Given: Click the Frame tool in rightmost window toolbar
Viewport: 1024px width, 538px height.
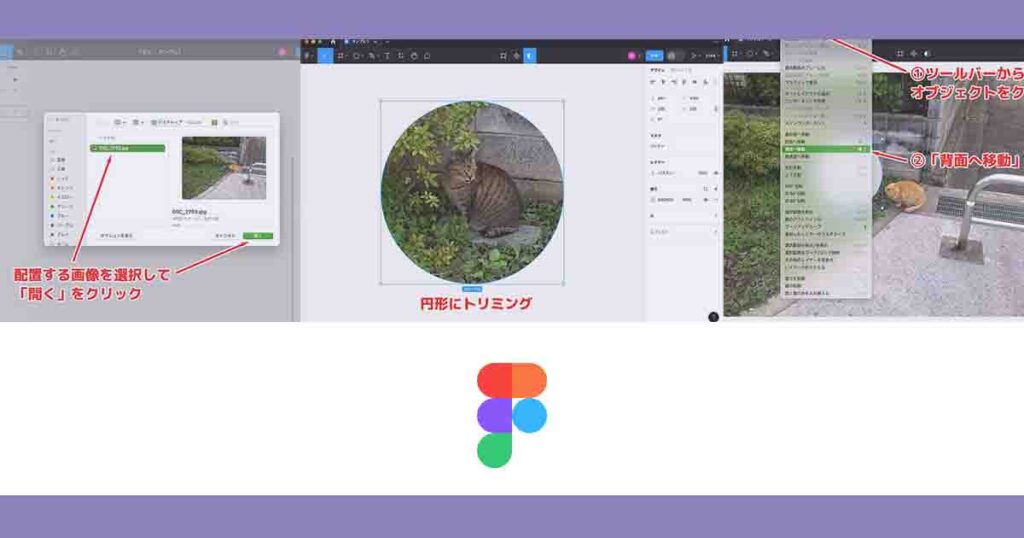Looking at the screenshot, I should point(735,54).
